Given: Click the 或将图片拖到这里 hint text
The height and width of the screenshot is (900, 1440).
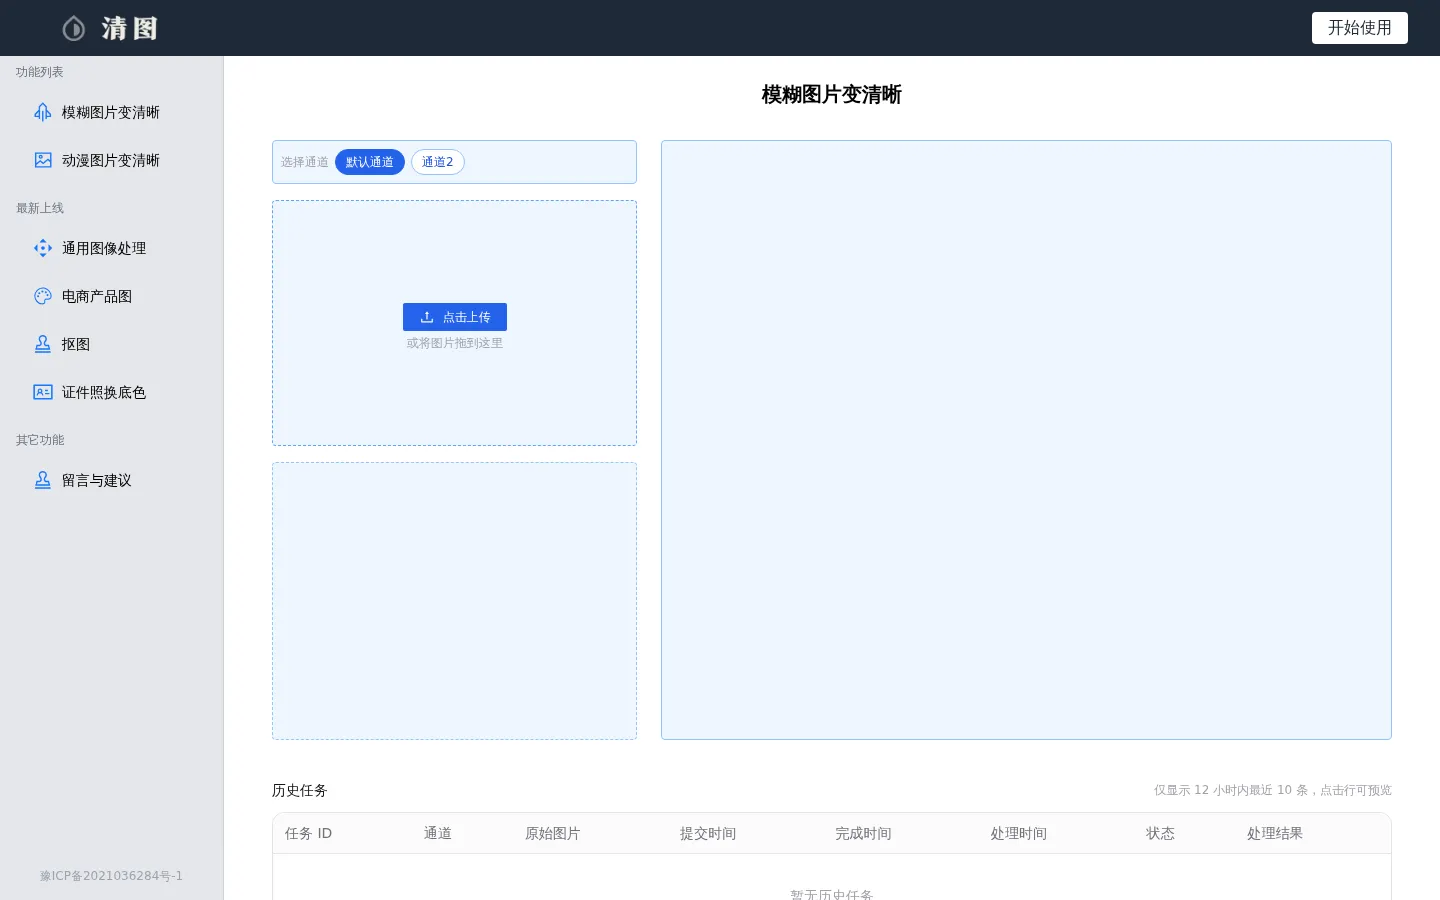Looking at the screenshot, I should [x=455, y=343].
